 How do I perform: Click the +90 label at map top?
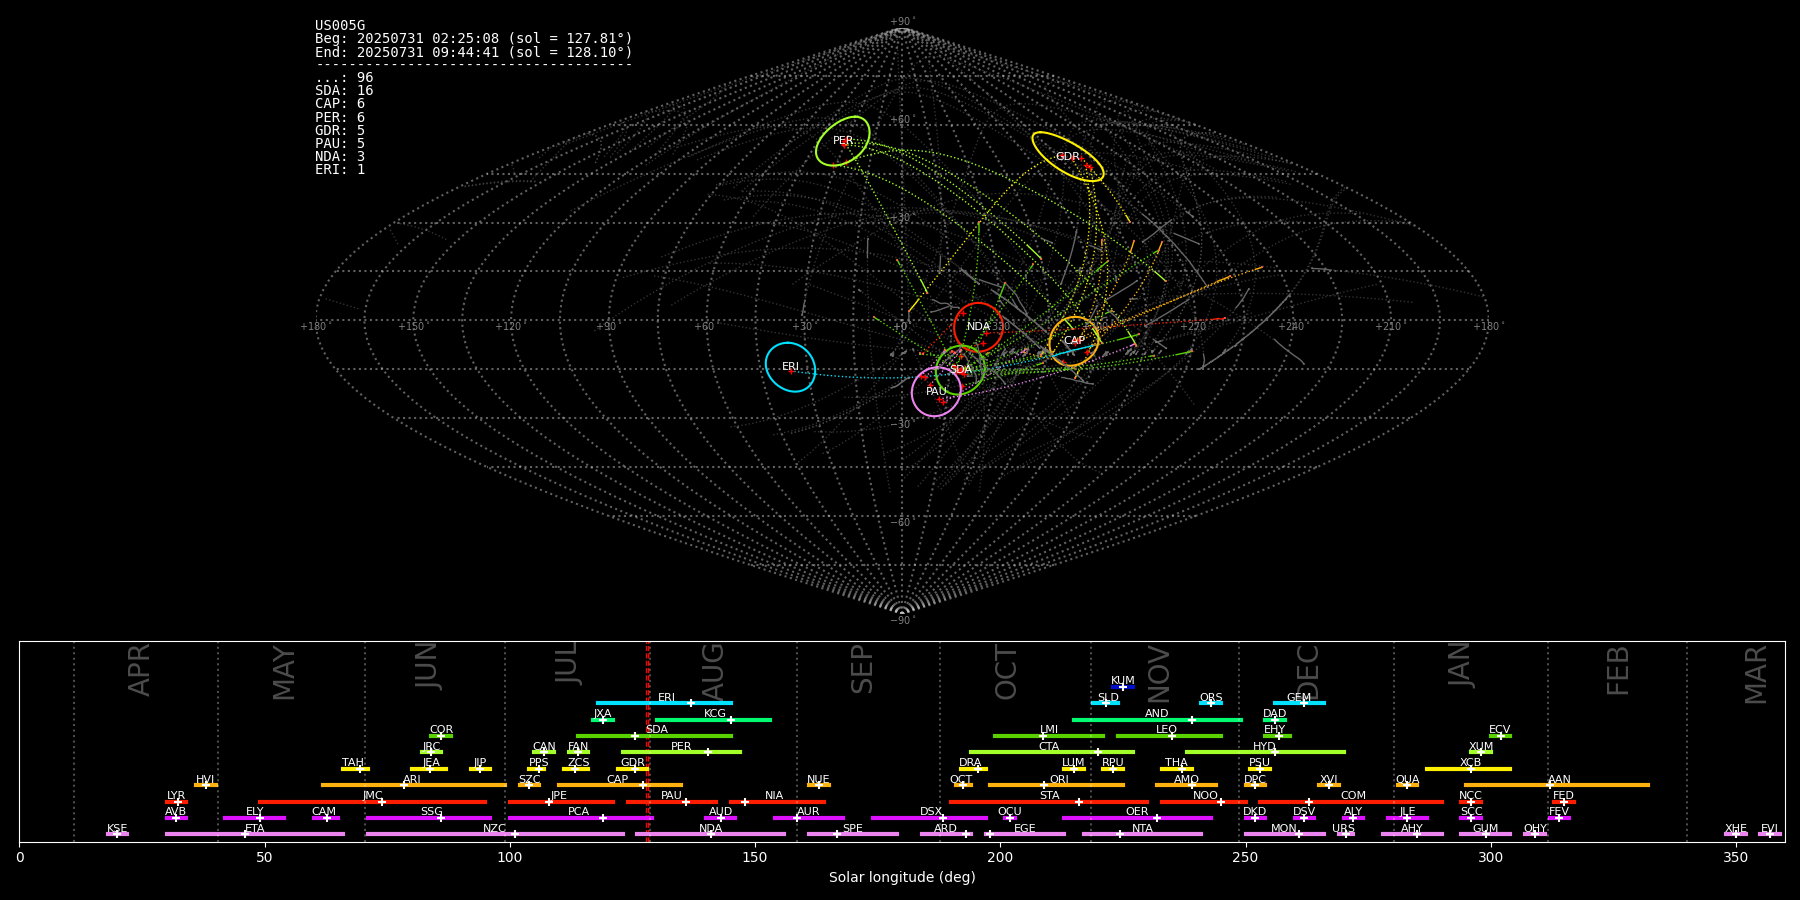click(901, 22)
